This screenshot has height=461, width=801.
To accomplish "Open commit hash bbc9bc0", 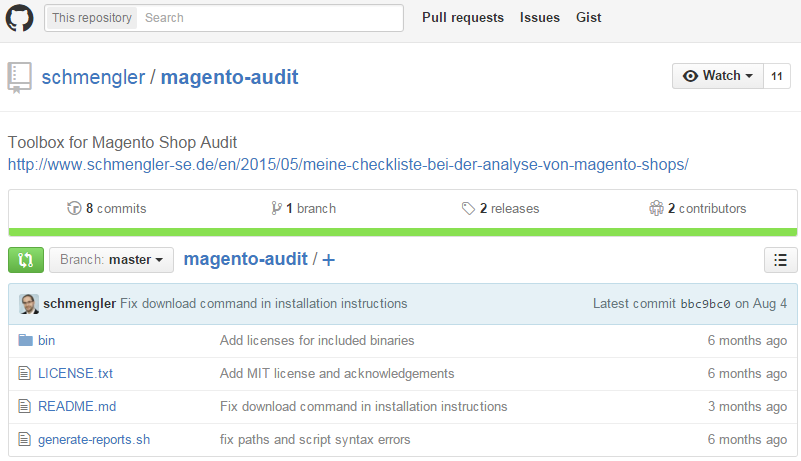I will 705,304.
